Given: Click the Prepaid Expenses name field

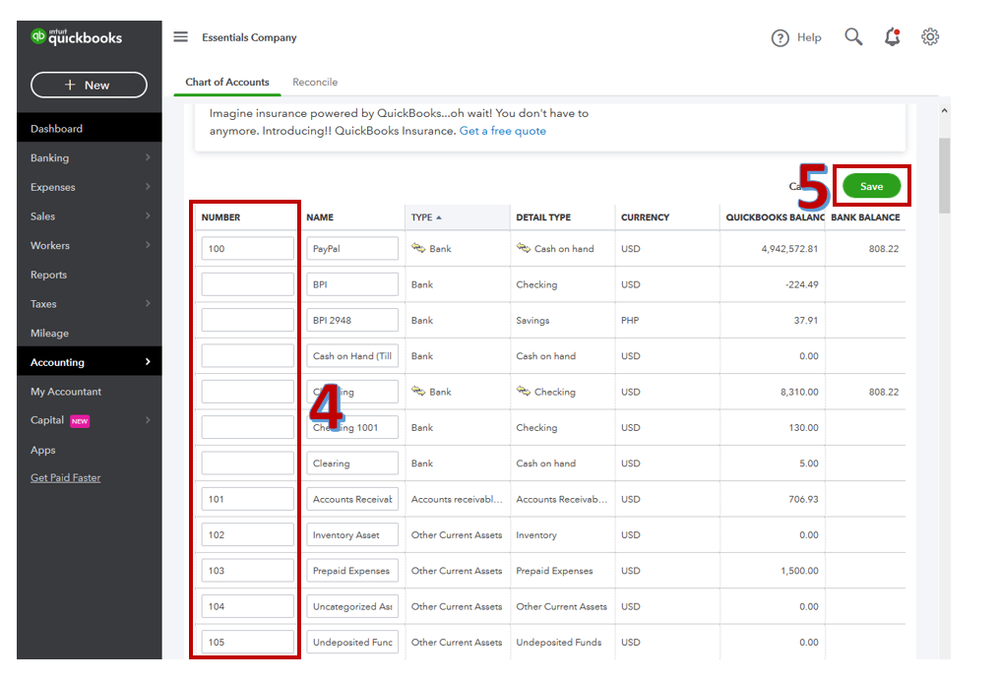Looking at the screenshot, I should [352, 570].
